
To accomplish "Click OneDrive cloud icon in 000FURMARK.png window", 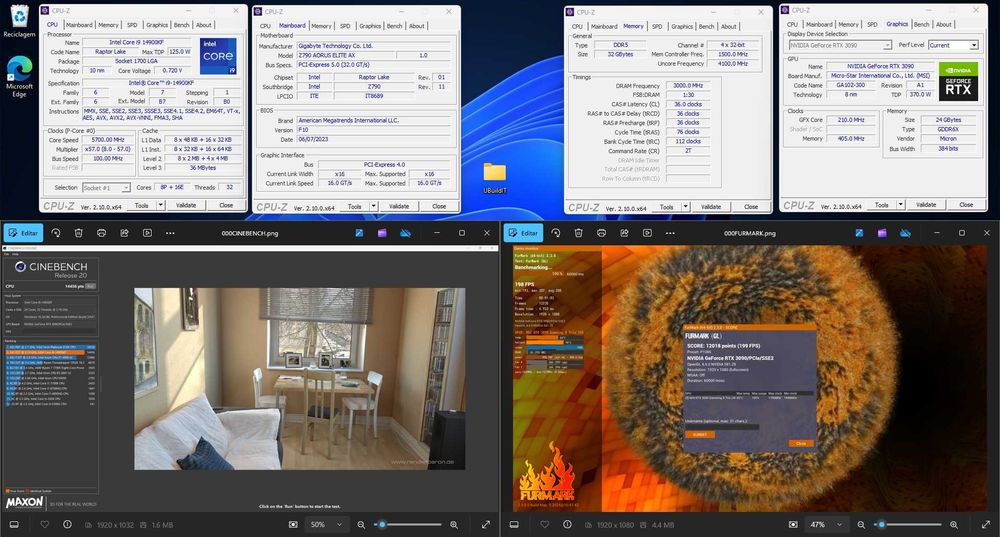I will tap(905, 233).
